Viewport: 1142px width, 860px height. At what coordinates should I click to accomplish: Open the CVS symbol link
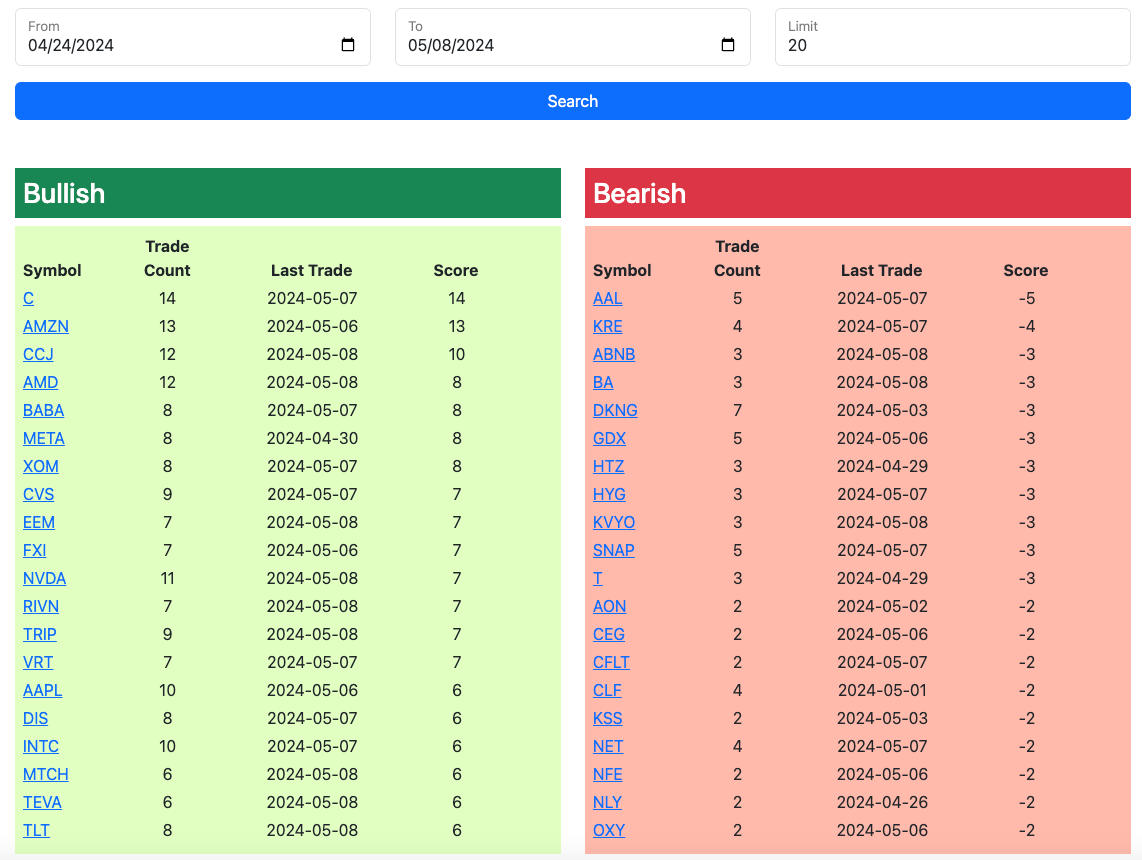click(38, 494)
